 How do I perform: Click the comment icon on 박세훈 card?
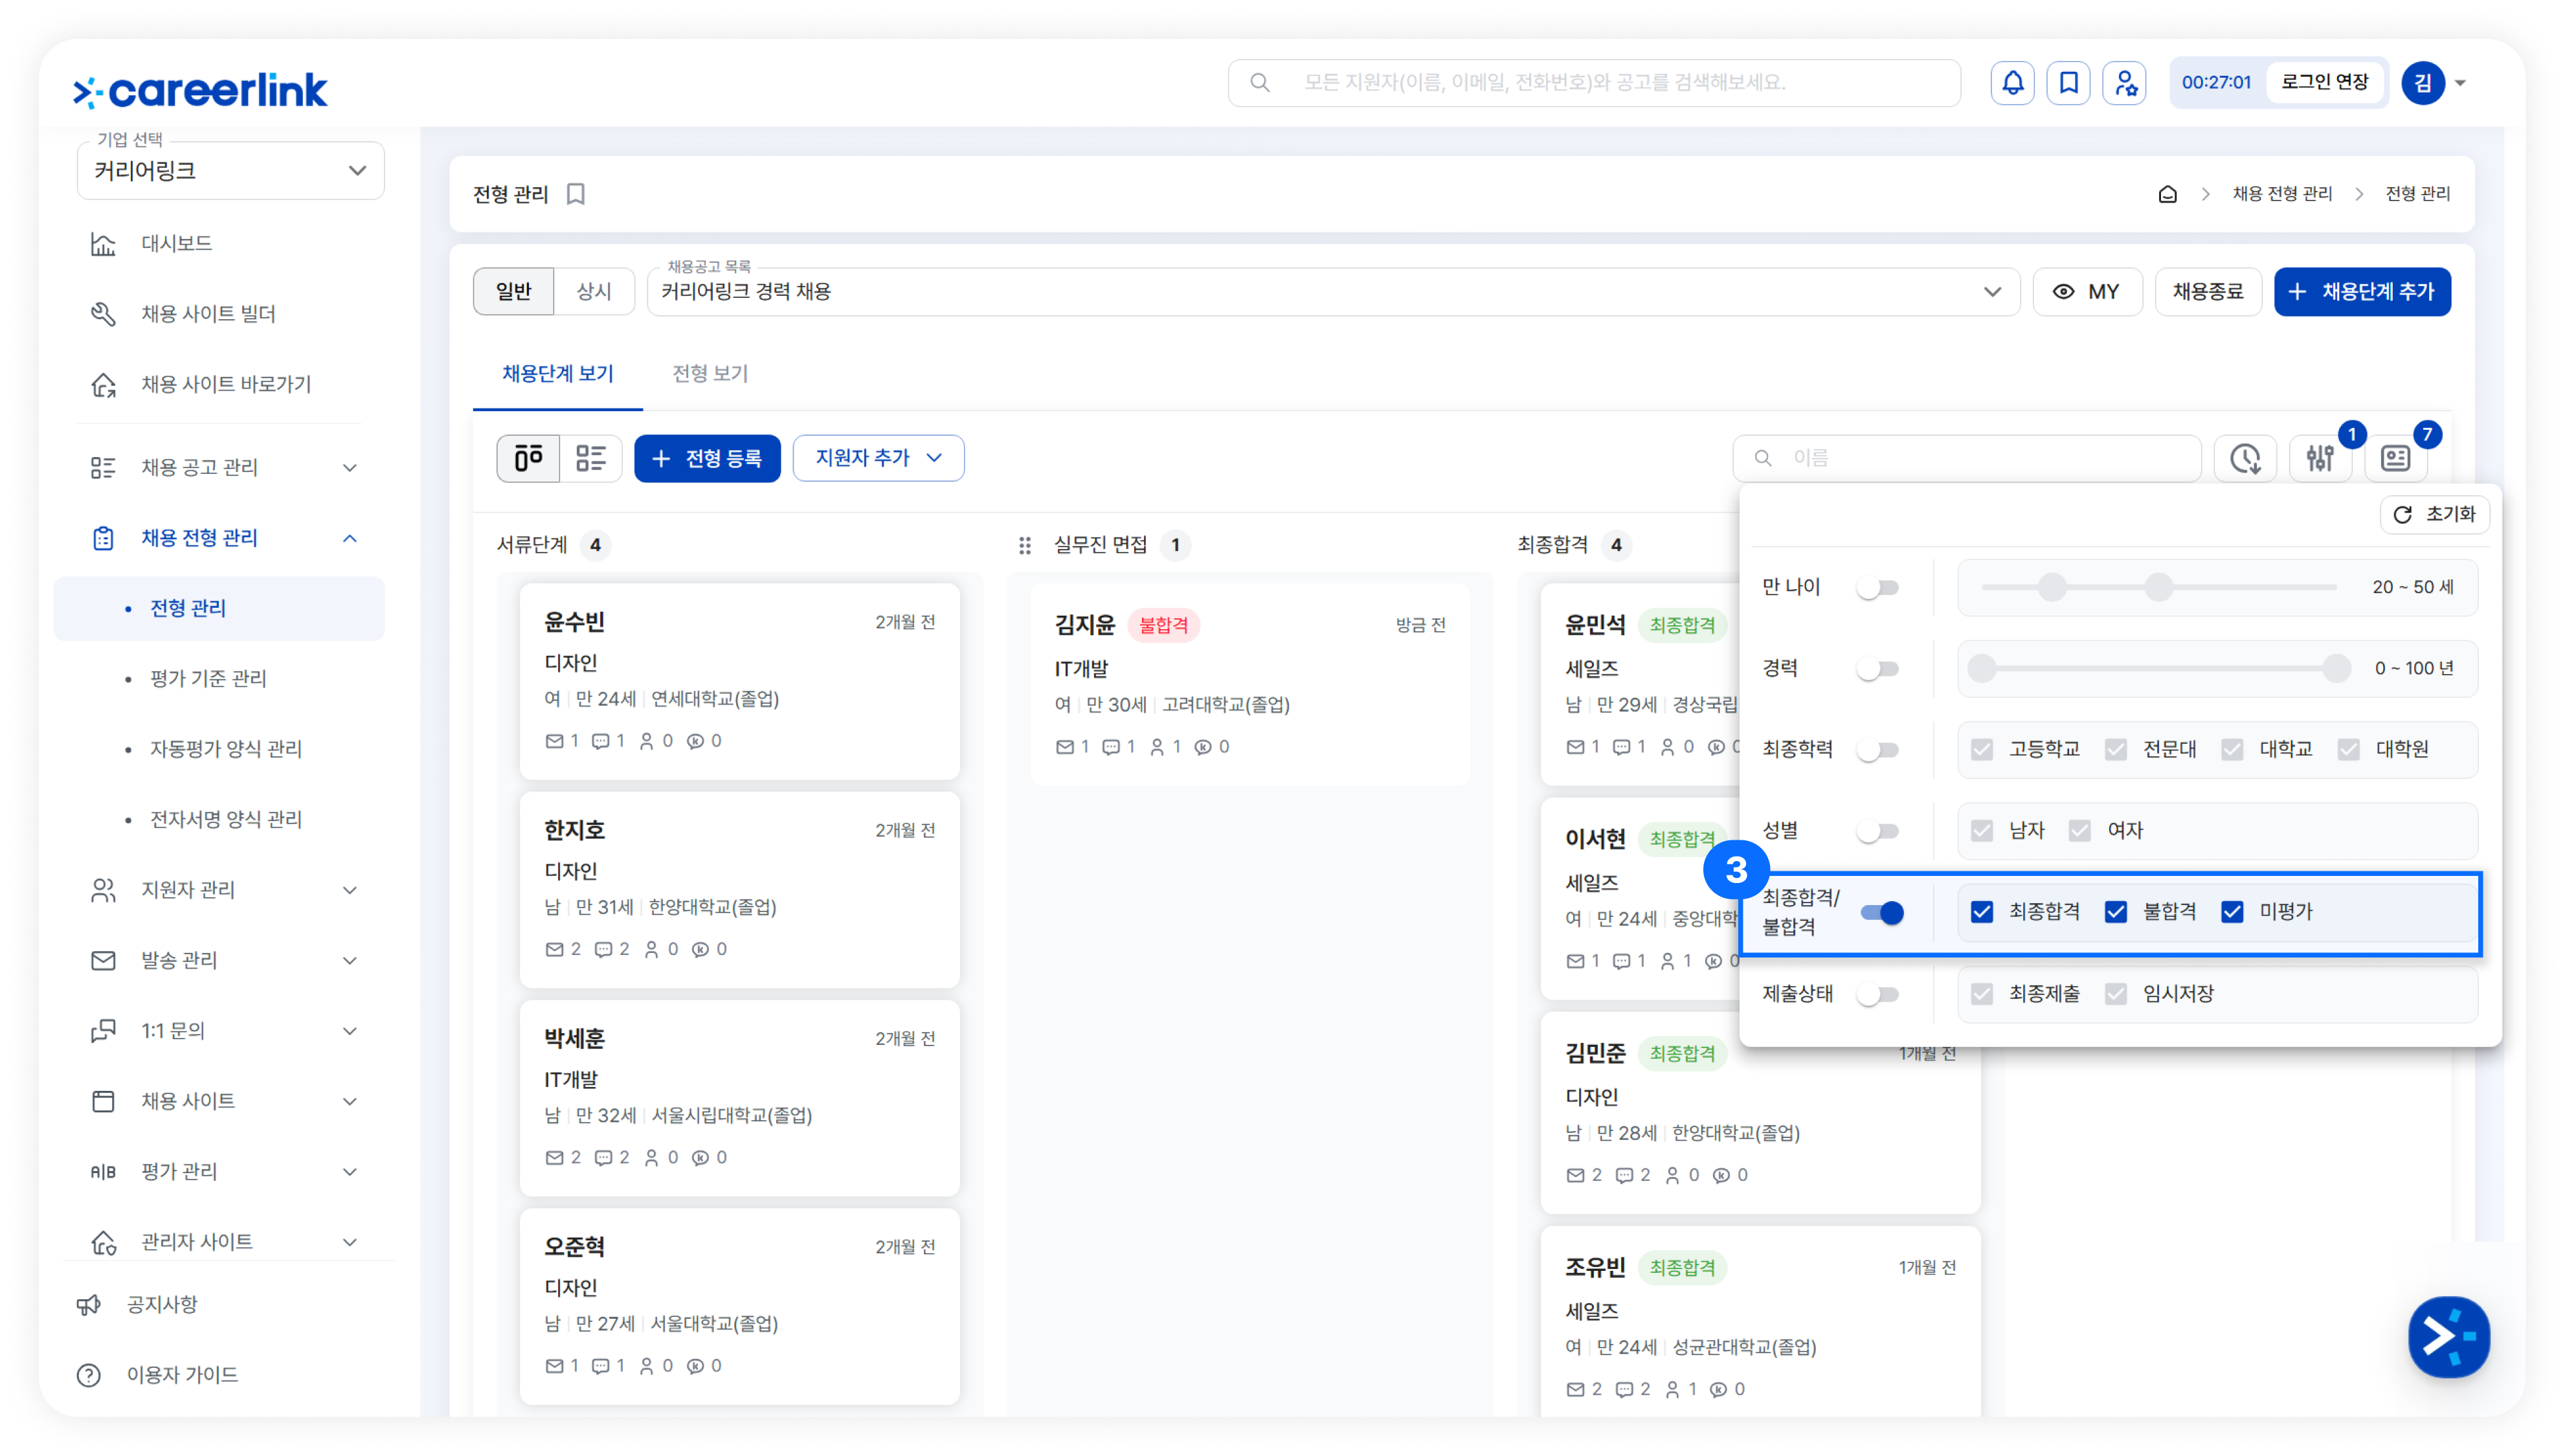[x=603, y=1157]
